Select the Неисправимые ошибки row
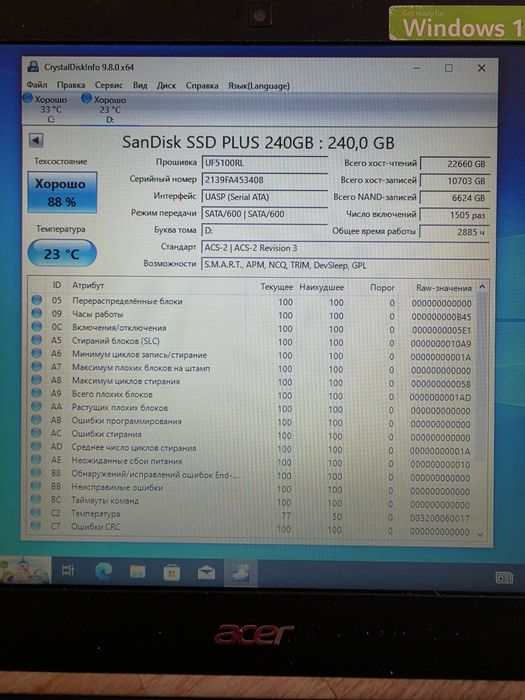This screenshot has height=700, width=525. (252, 488)
